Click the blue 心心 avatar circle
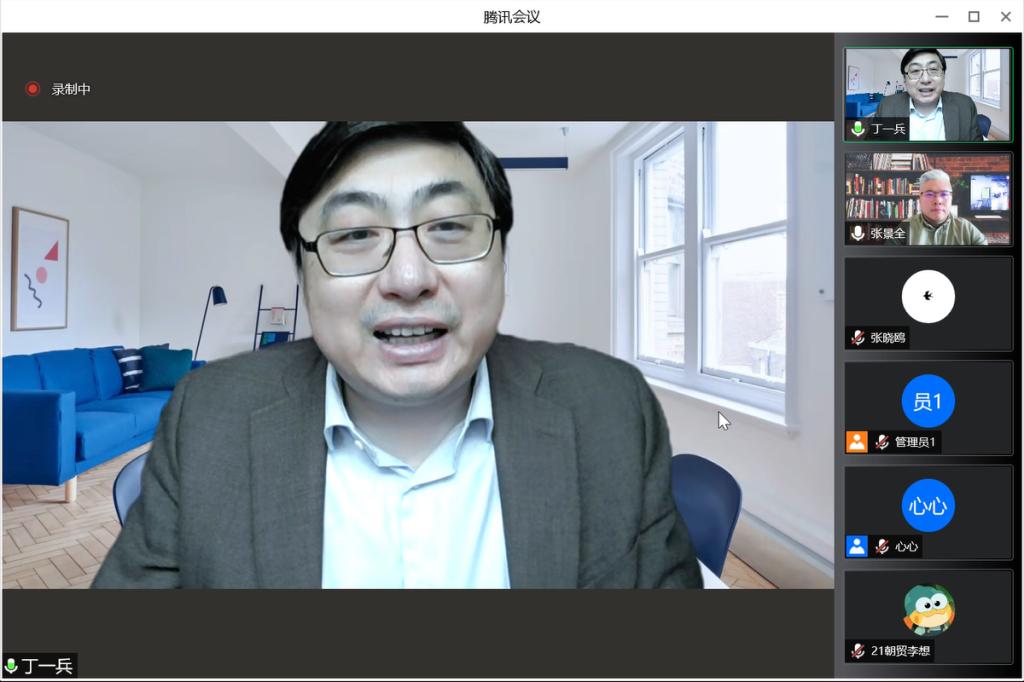 [x=927, y=505]
